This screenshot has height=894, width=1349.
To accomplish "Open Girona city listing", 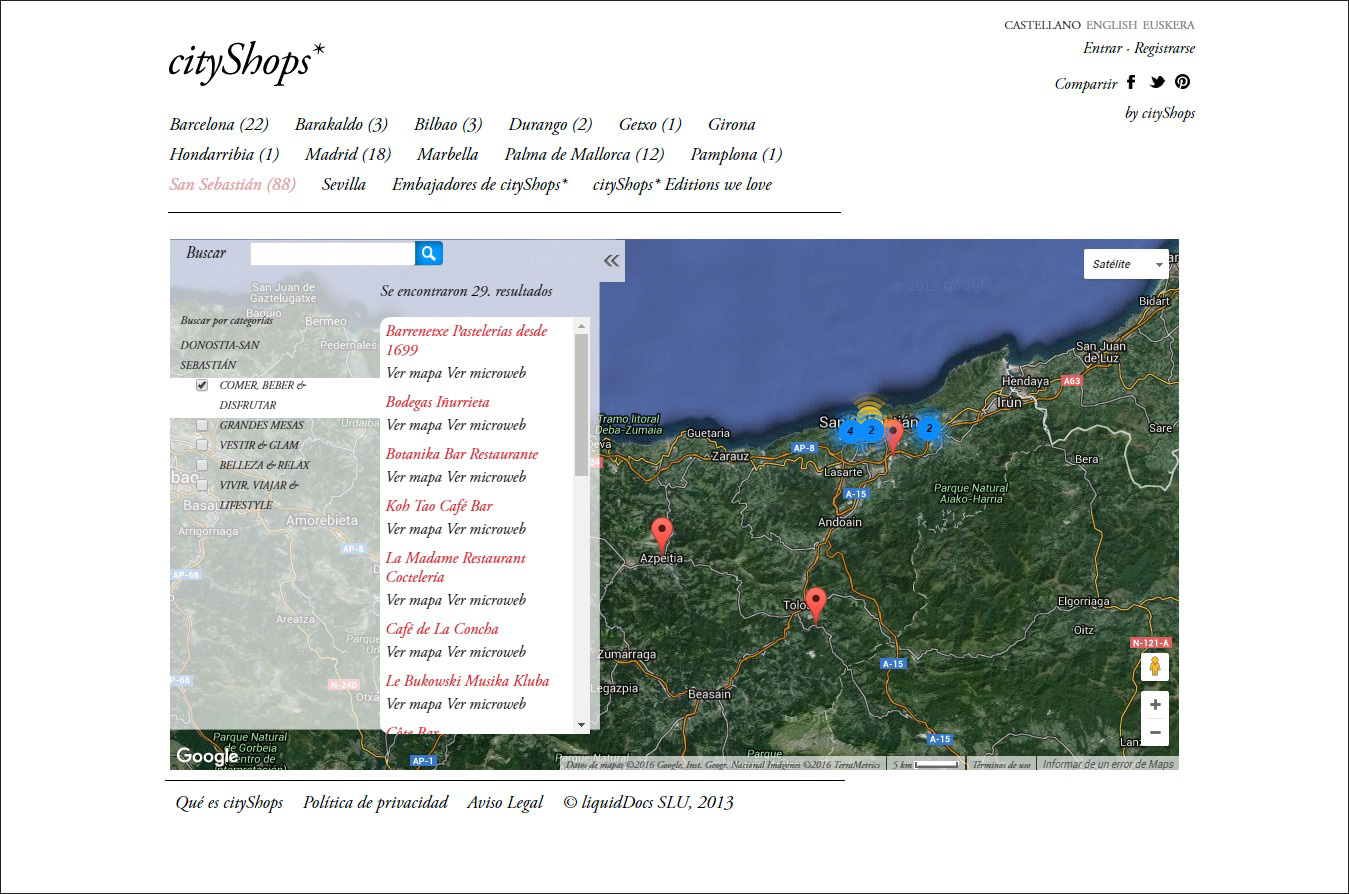I will pyautogui.click(x=731, y=125).
